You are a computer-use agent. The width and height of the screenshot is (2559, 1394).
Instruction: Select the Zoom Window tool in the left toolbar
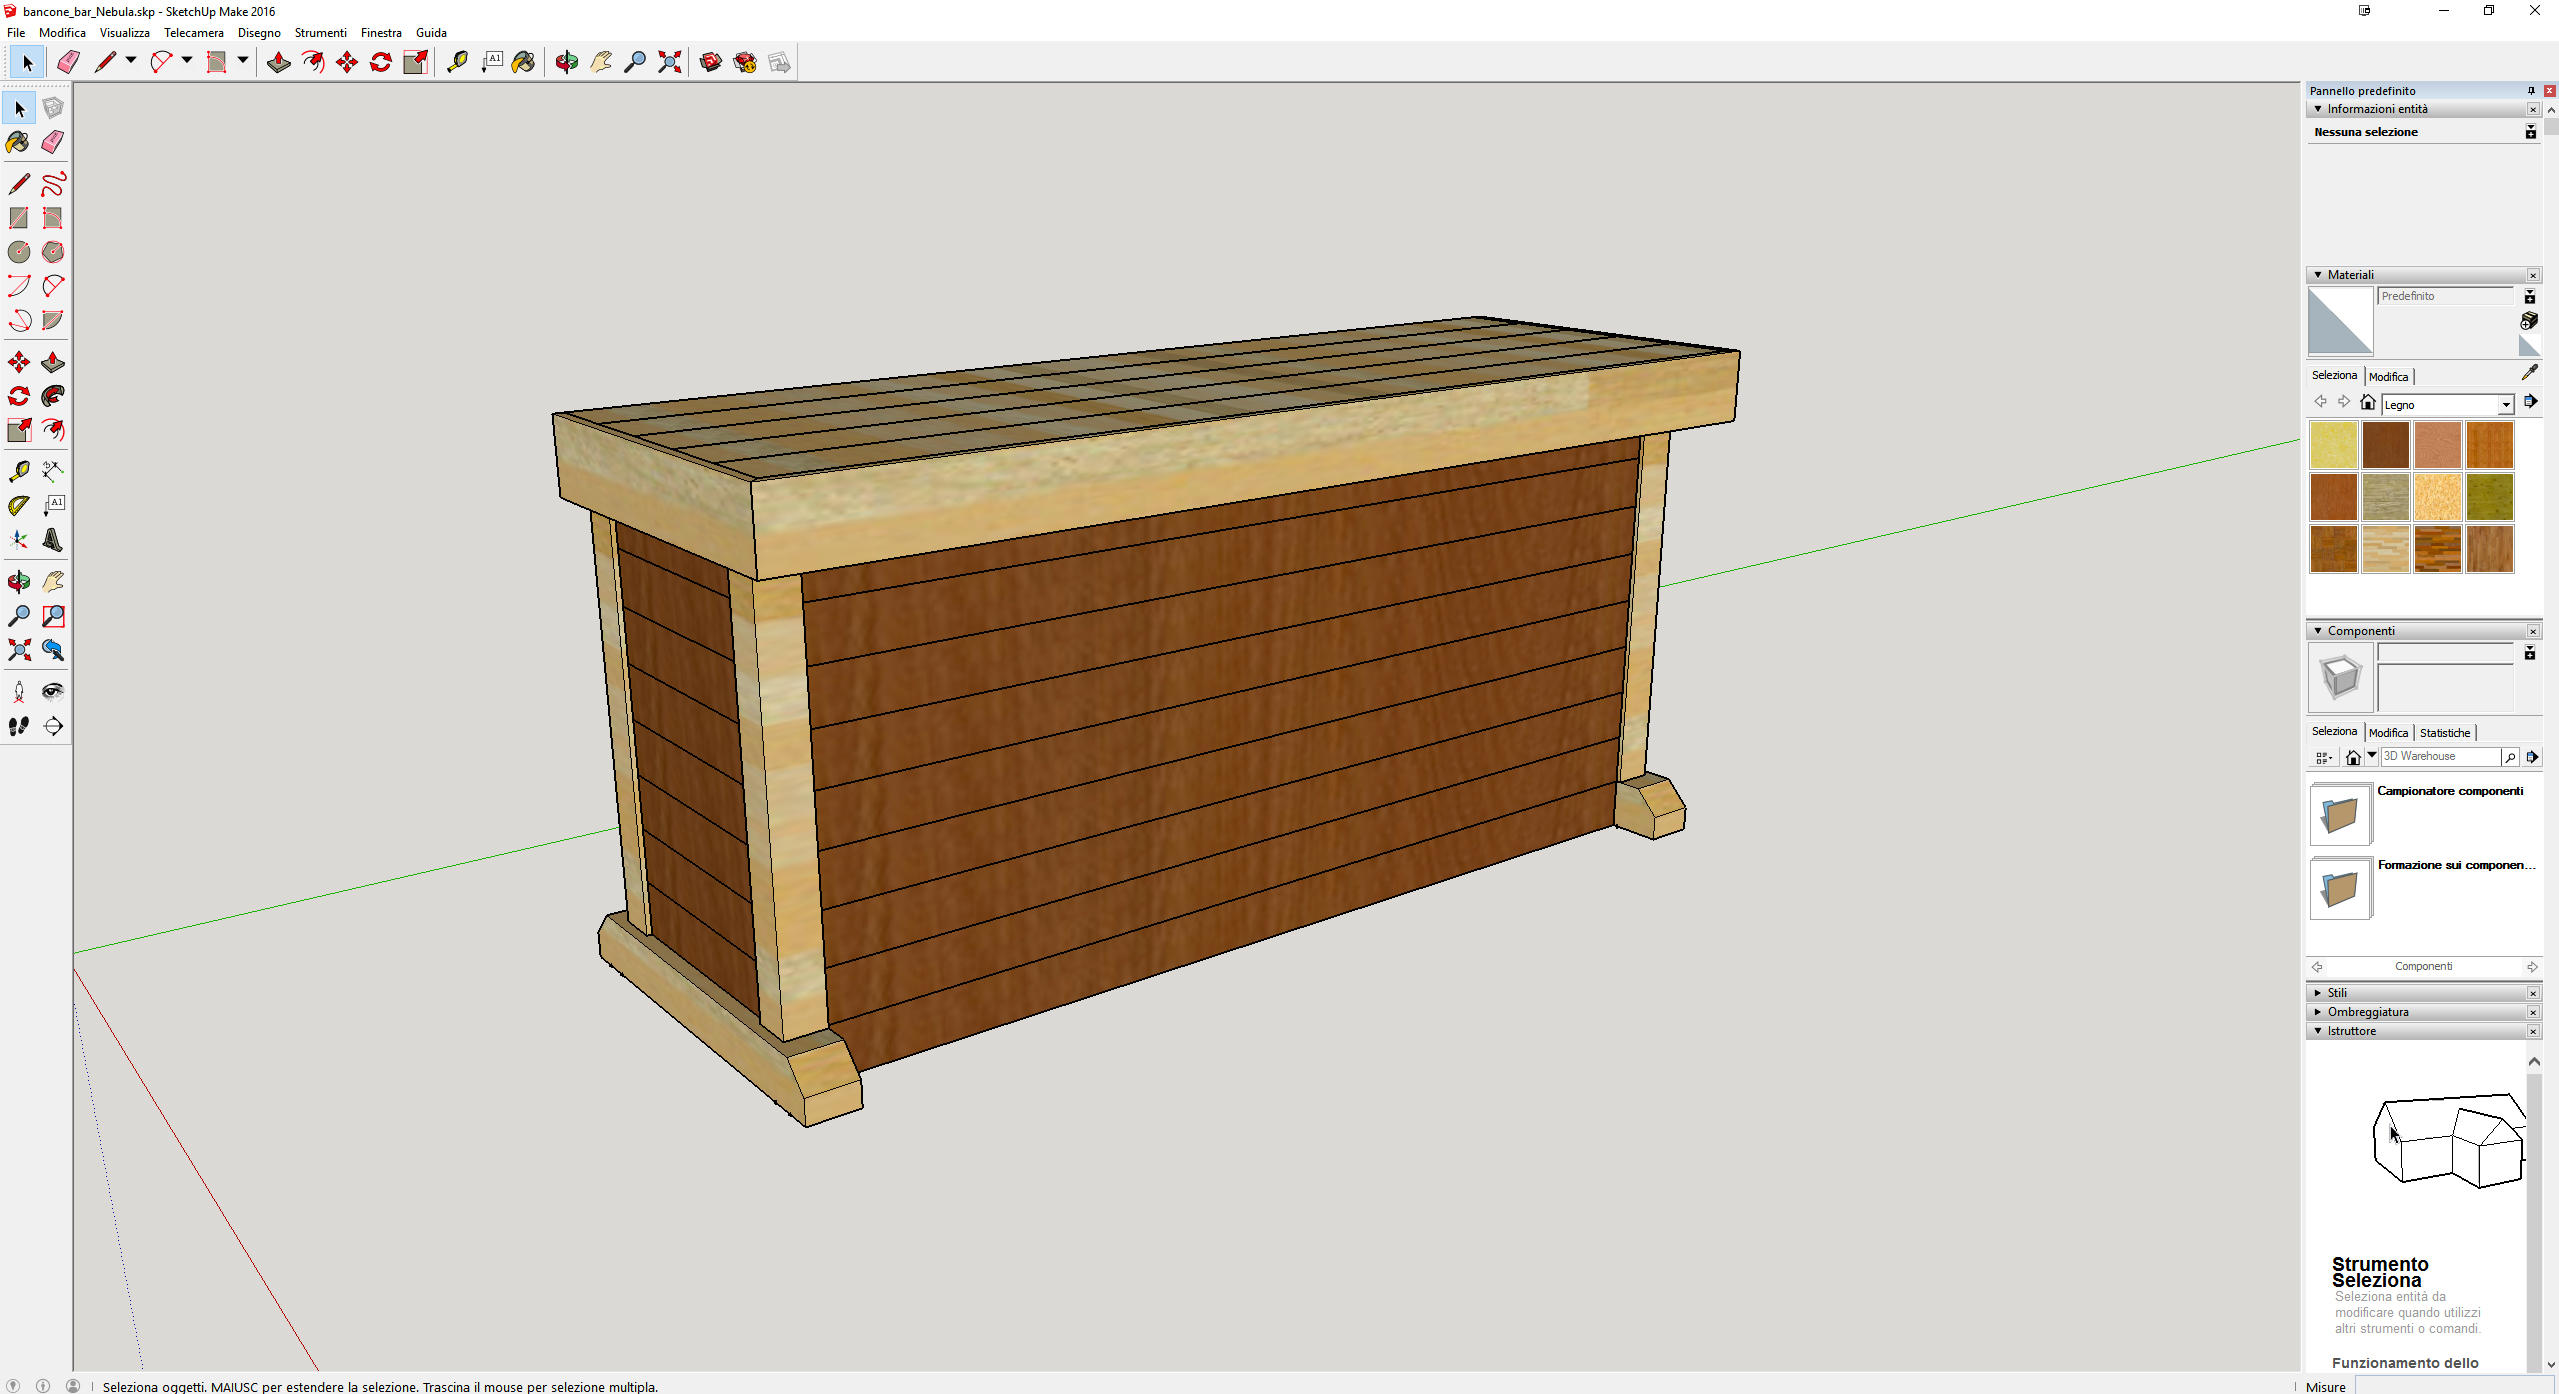click(x=53, y=616)
